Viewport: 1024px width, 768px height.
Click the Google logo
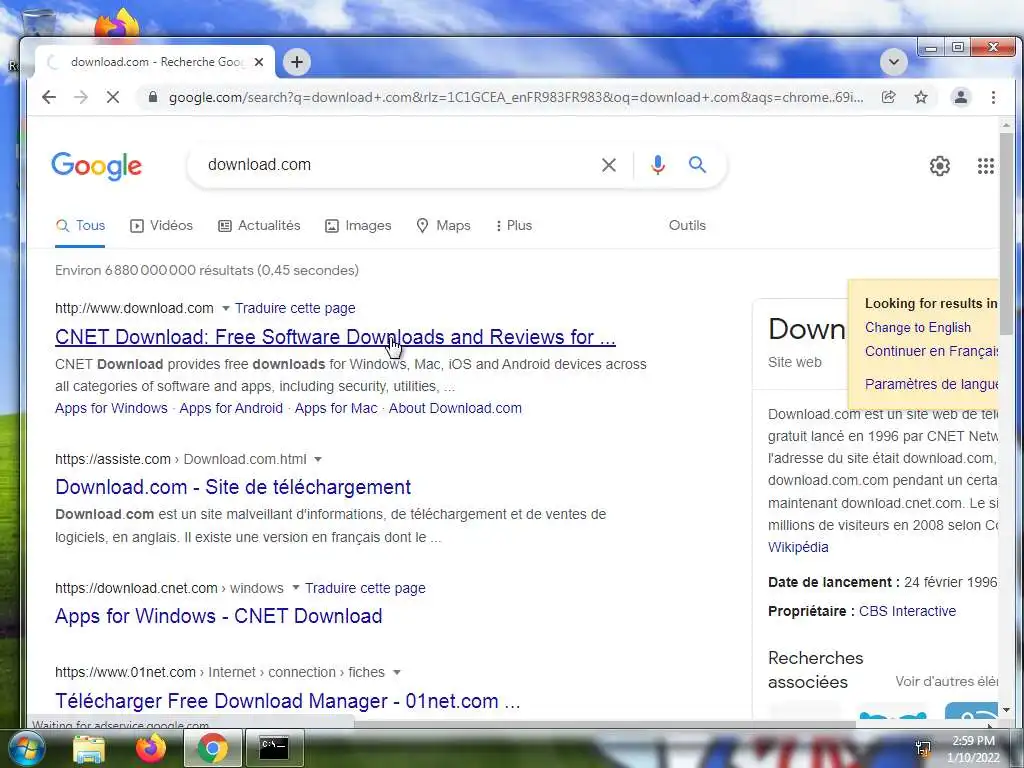point(96,166)
